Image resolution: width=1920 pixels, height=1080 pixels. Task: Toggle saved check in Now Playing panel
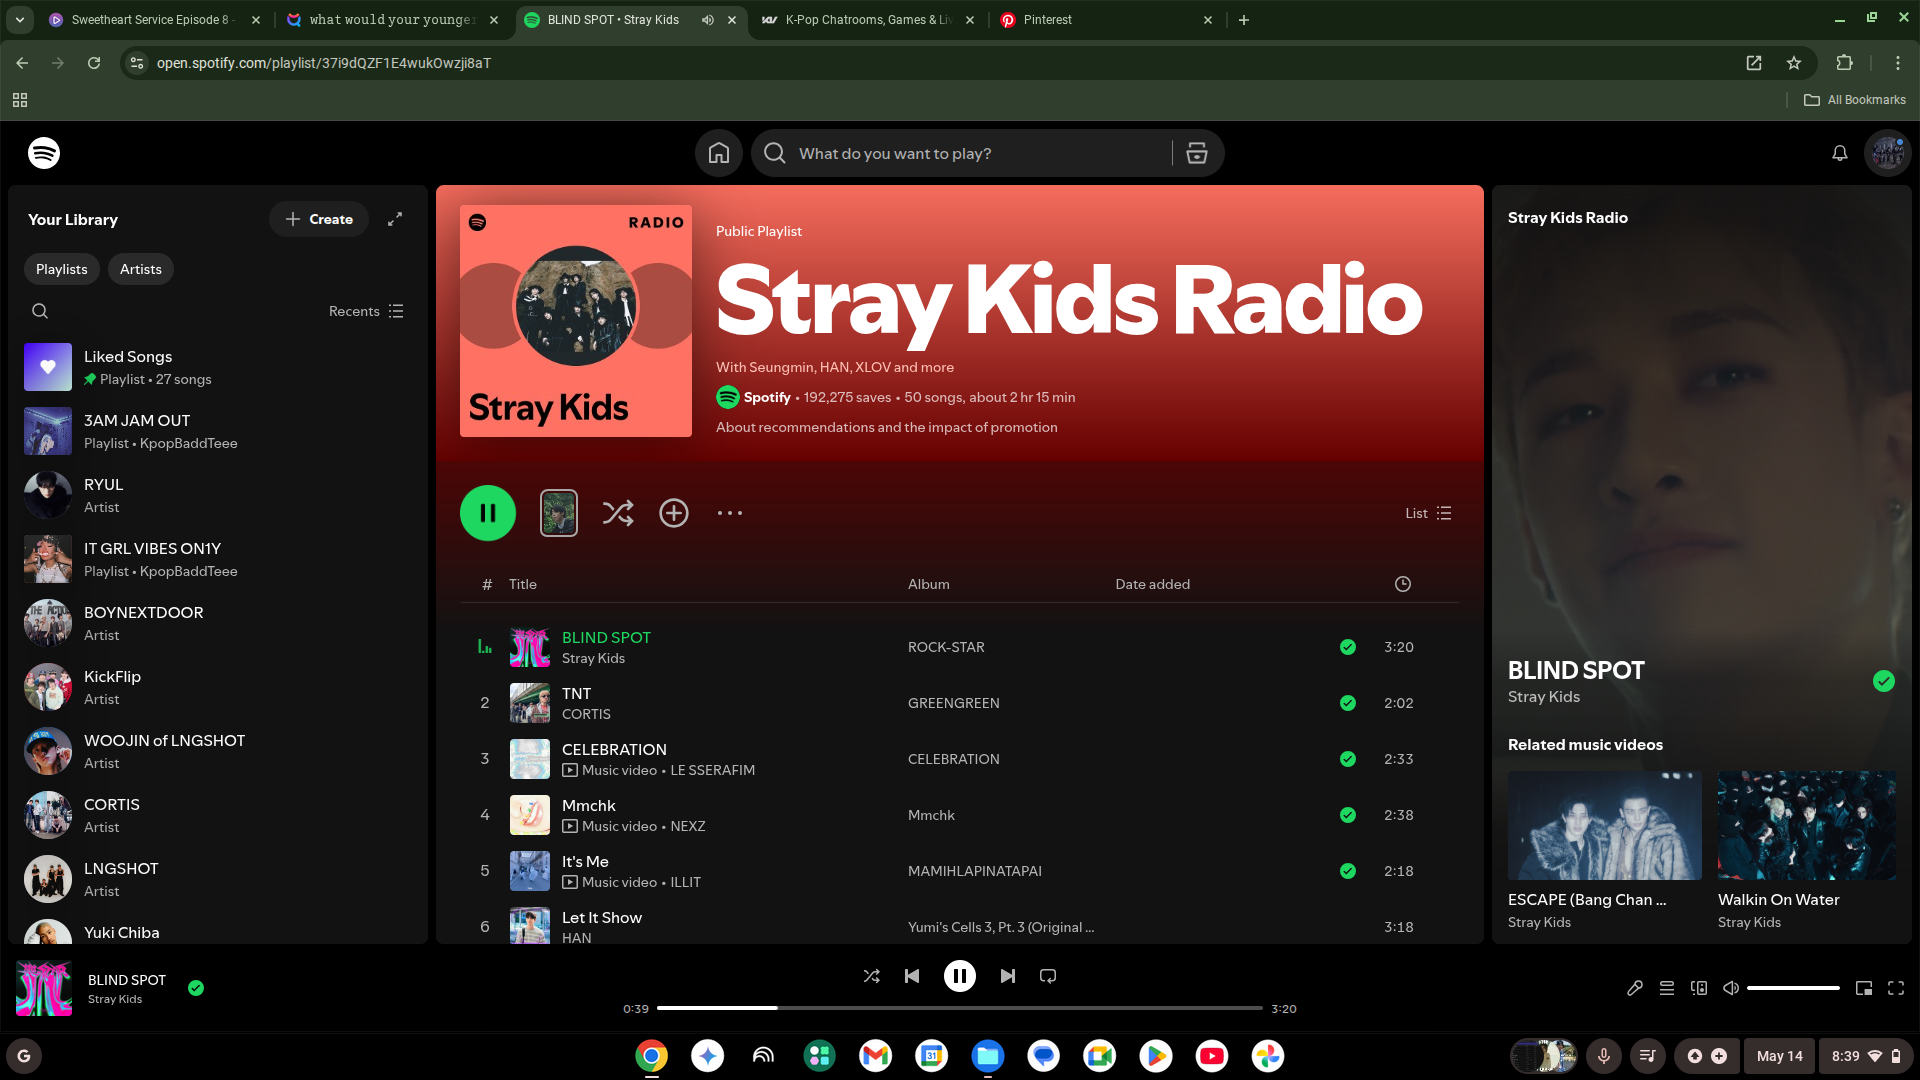[x=1884, y=681]
